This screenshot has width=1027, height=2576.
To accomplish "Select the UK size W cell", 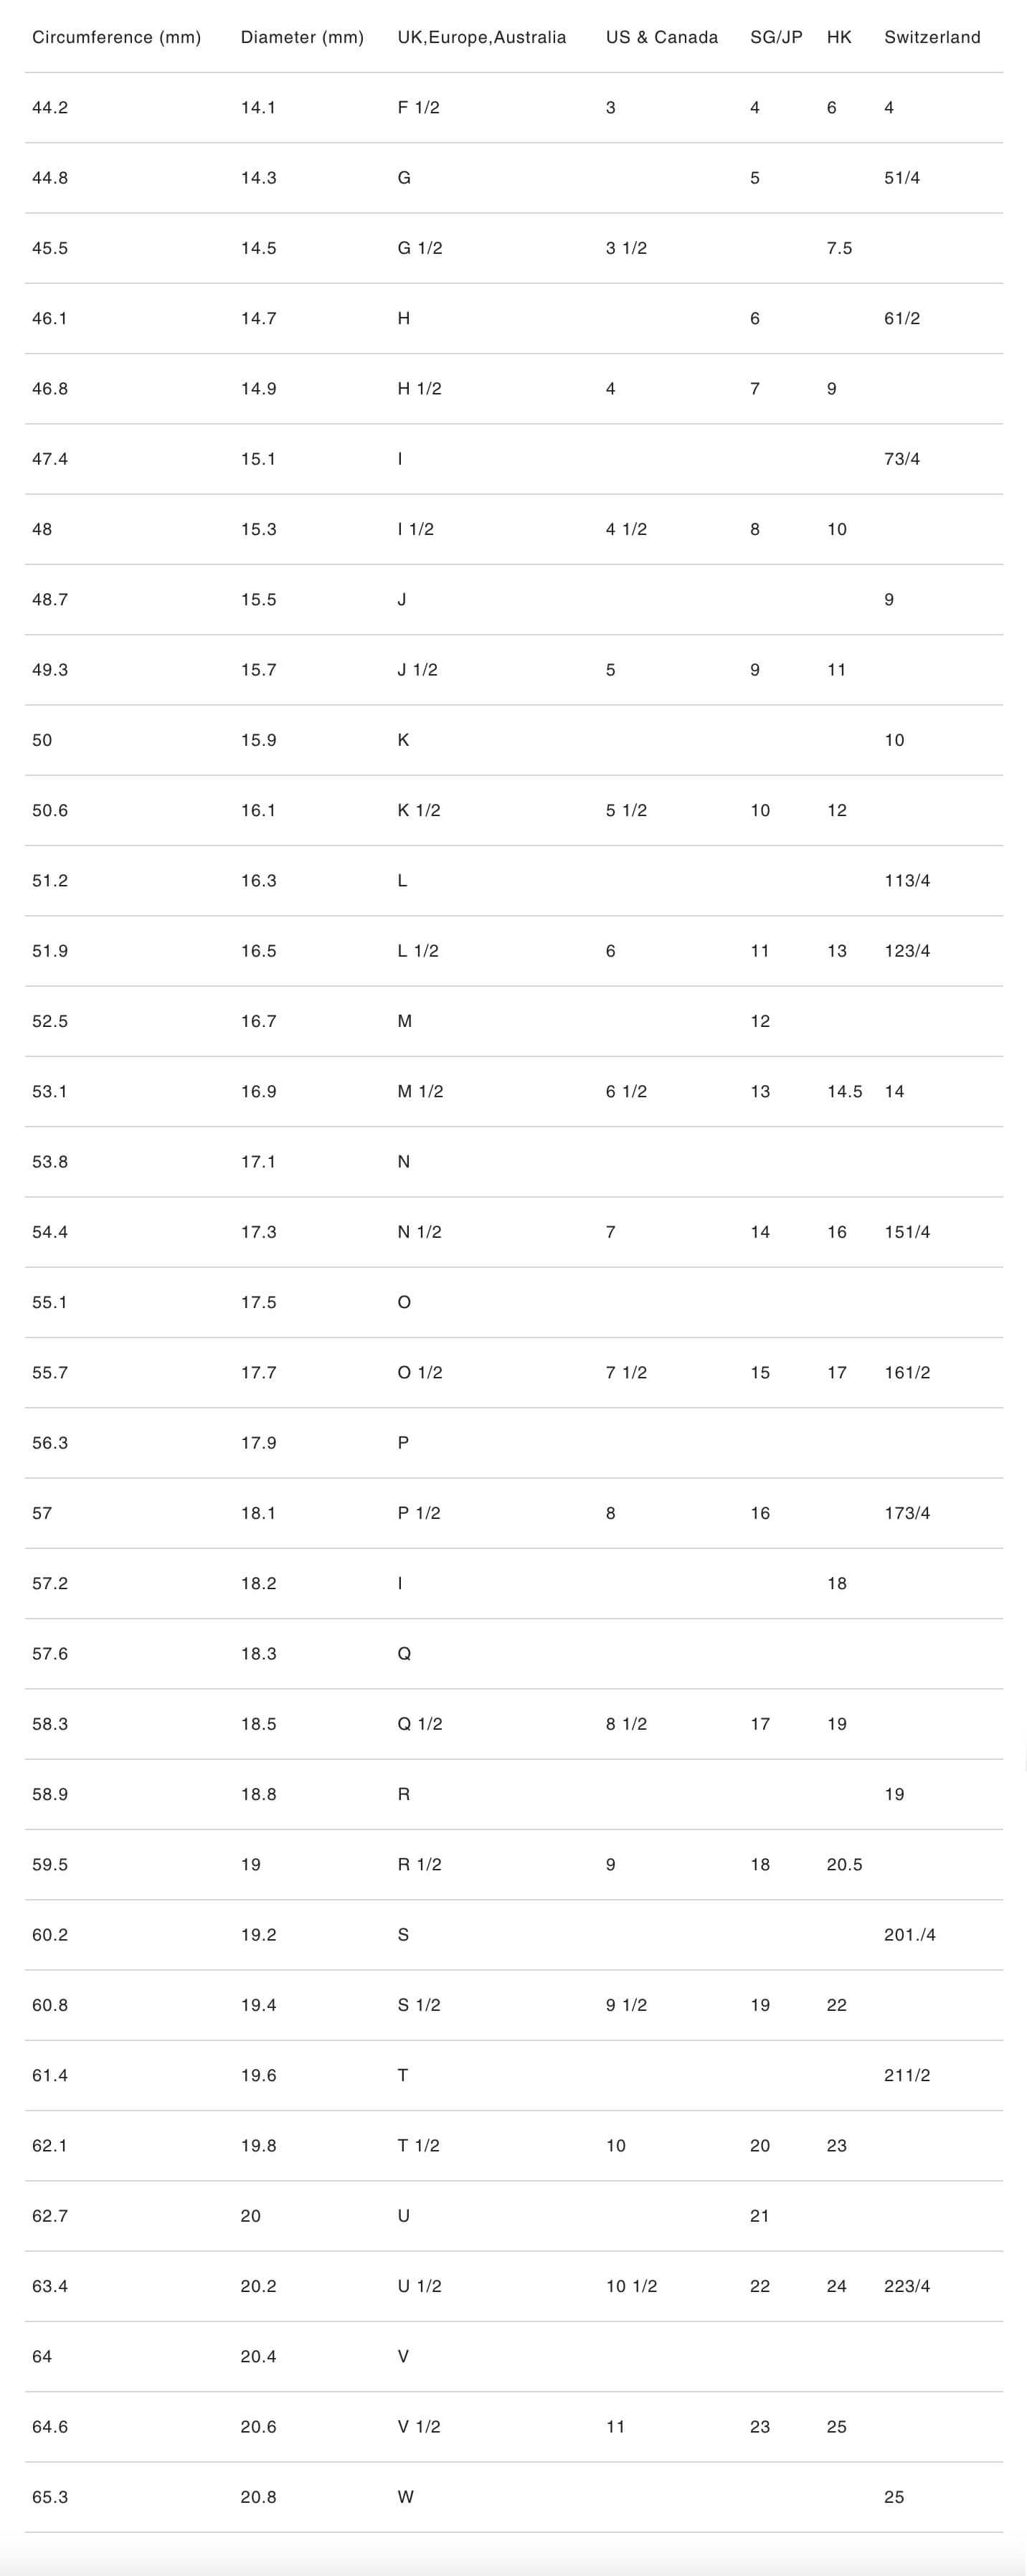I will point(405,2497).
